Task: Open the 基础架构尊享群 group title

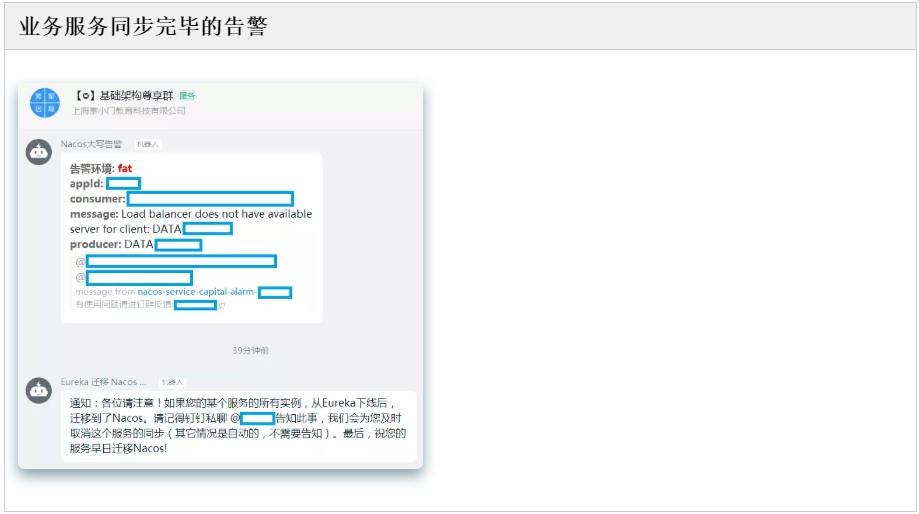Action: 124,96
